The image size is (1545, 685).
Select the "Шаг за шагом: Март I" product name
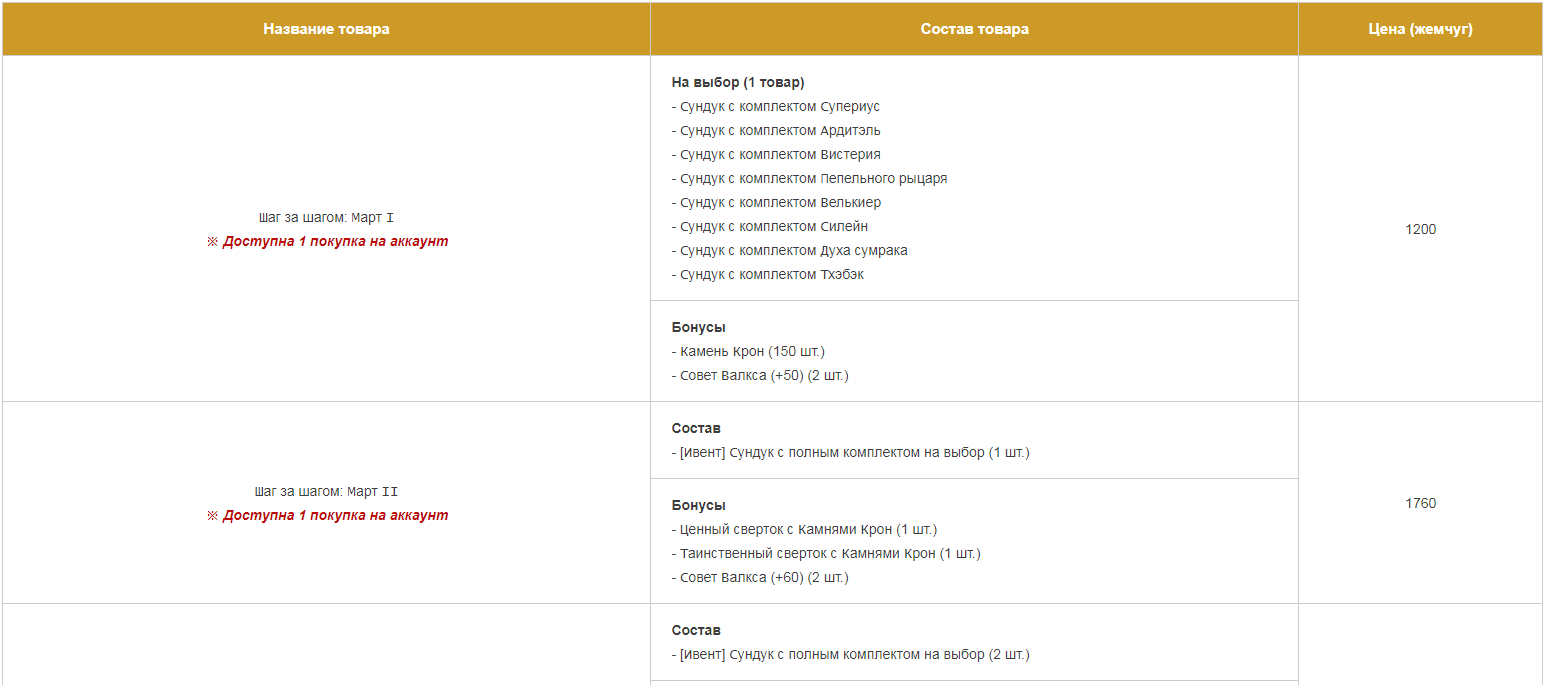[x=326, y=217]
